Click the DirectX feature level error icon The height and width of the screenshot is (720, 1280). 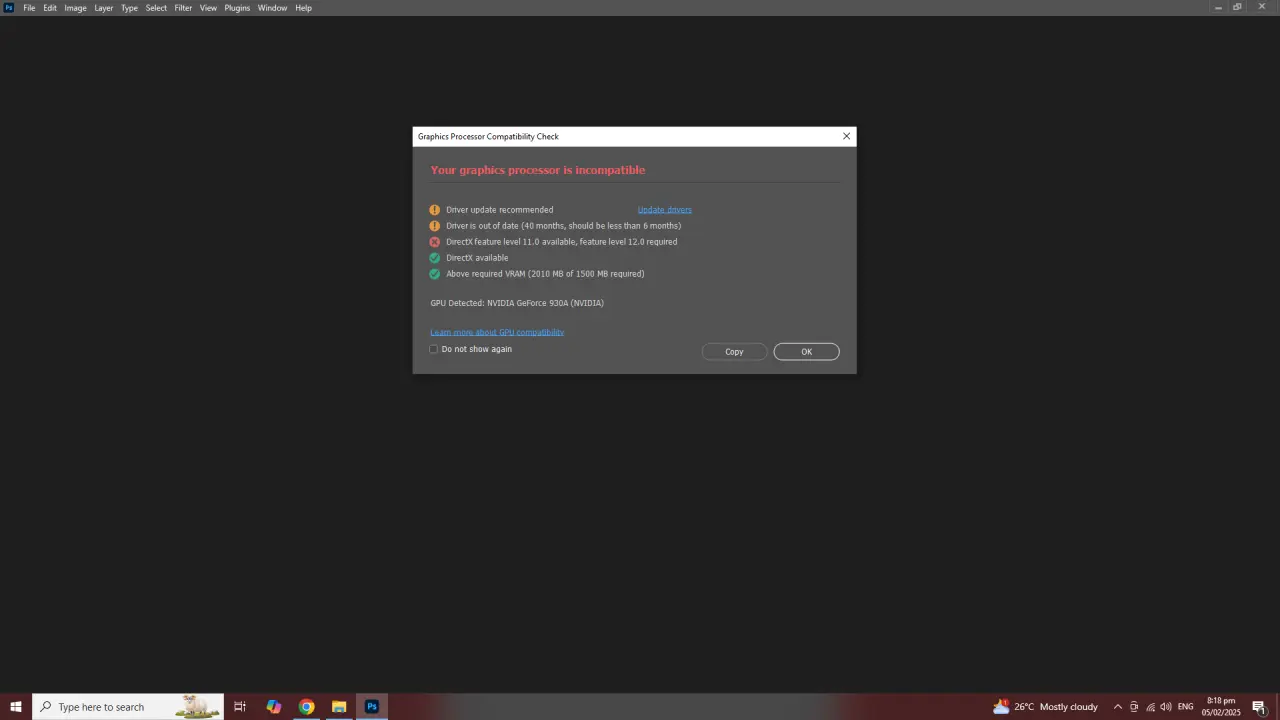tap(435, 242)
